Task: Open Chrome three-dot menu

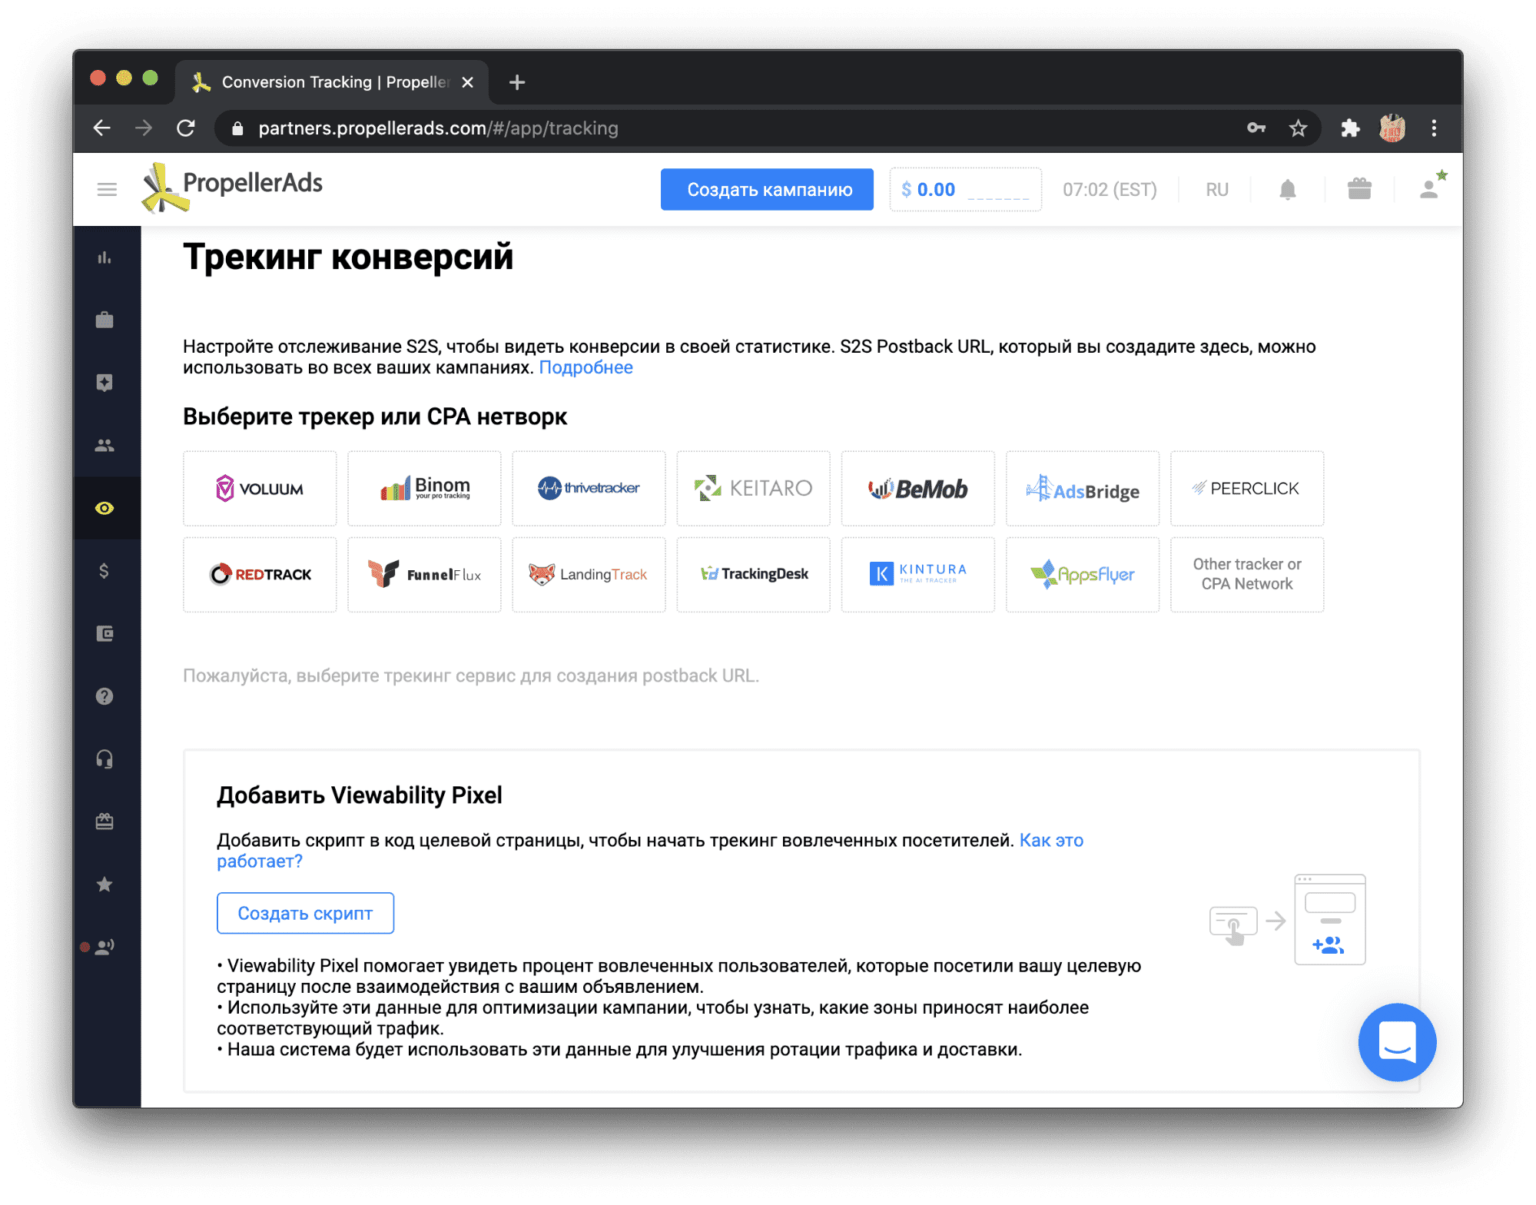Action: pos(1434,128)
